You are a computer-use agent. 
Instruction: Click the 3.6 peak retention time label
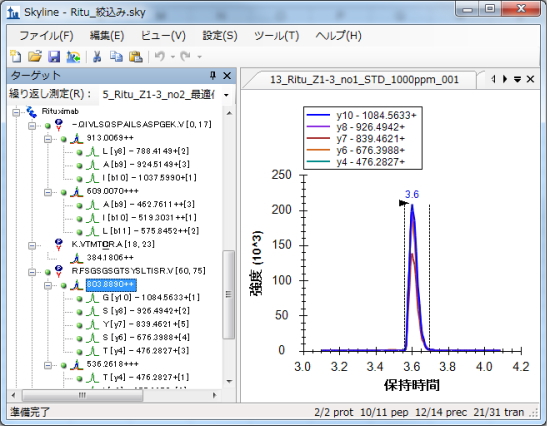pyautogui.click(x=412, y=194)
